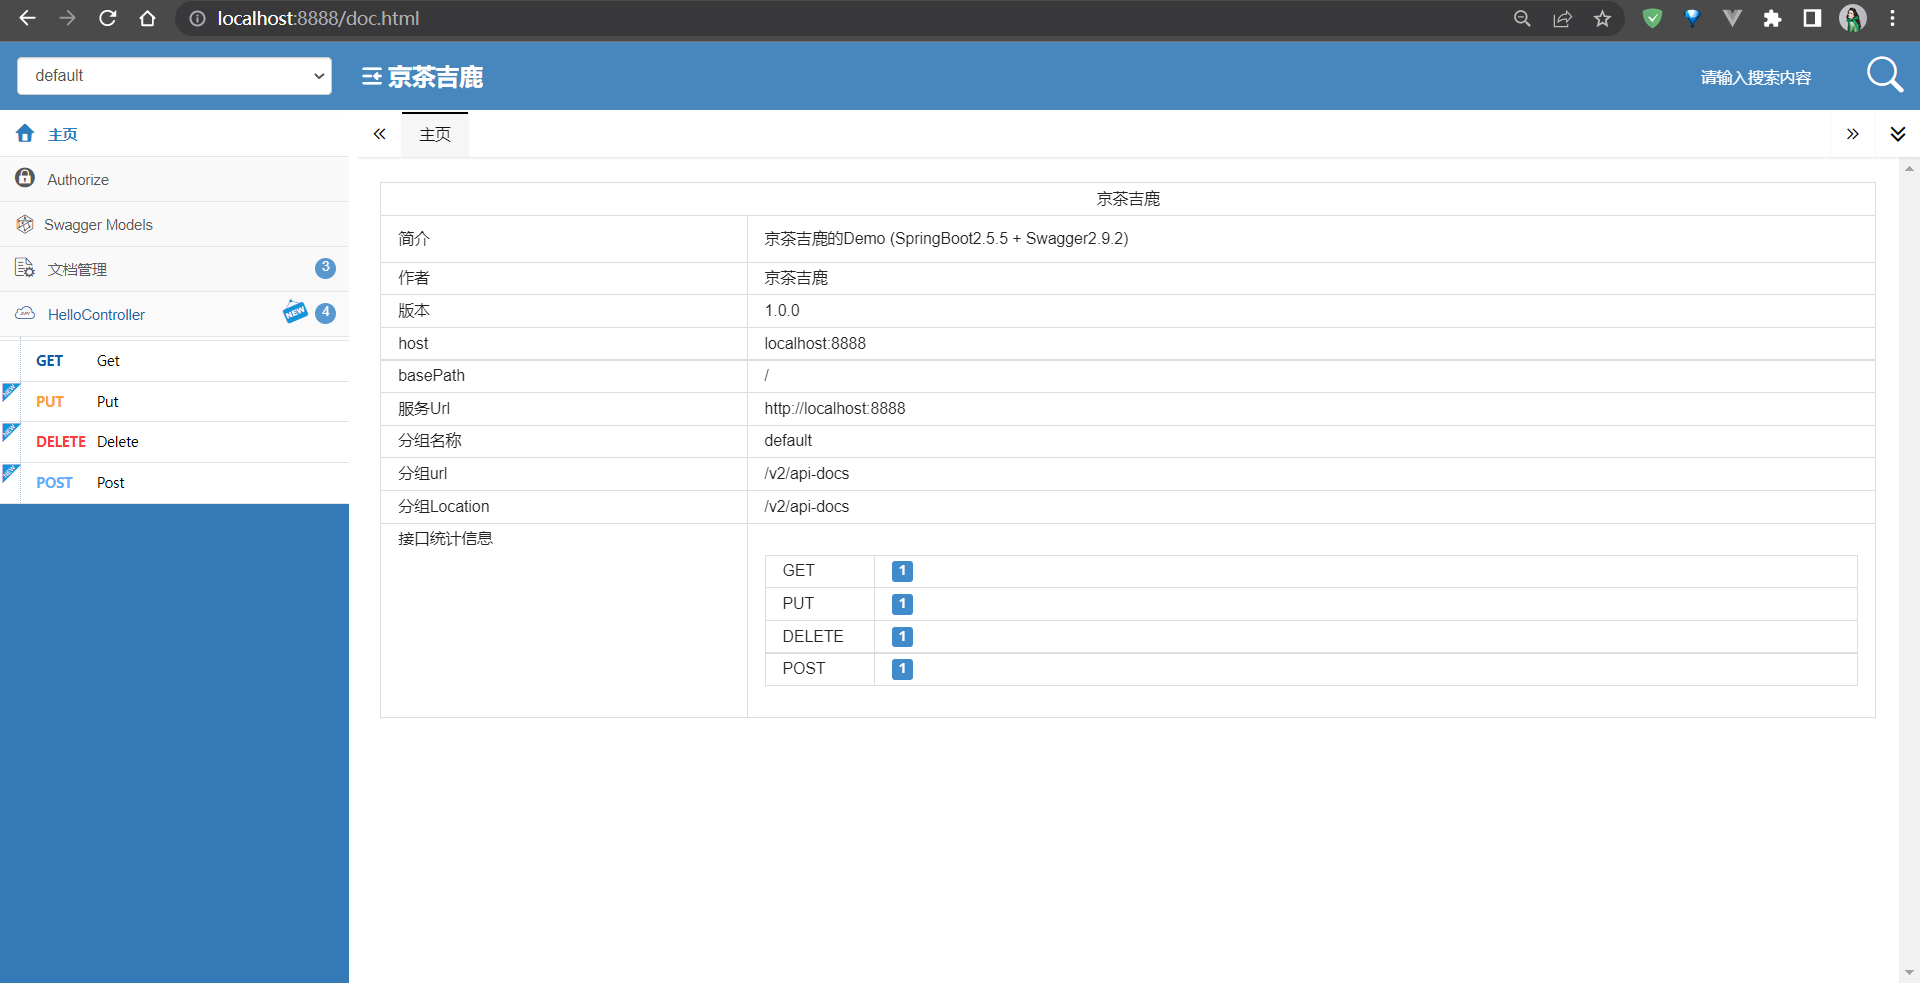Click the 请输入搜索内容 search field
Screen dimensions: 1920x983
pos(1755,77)
